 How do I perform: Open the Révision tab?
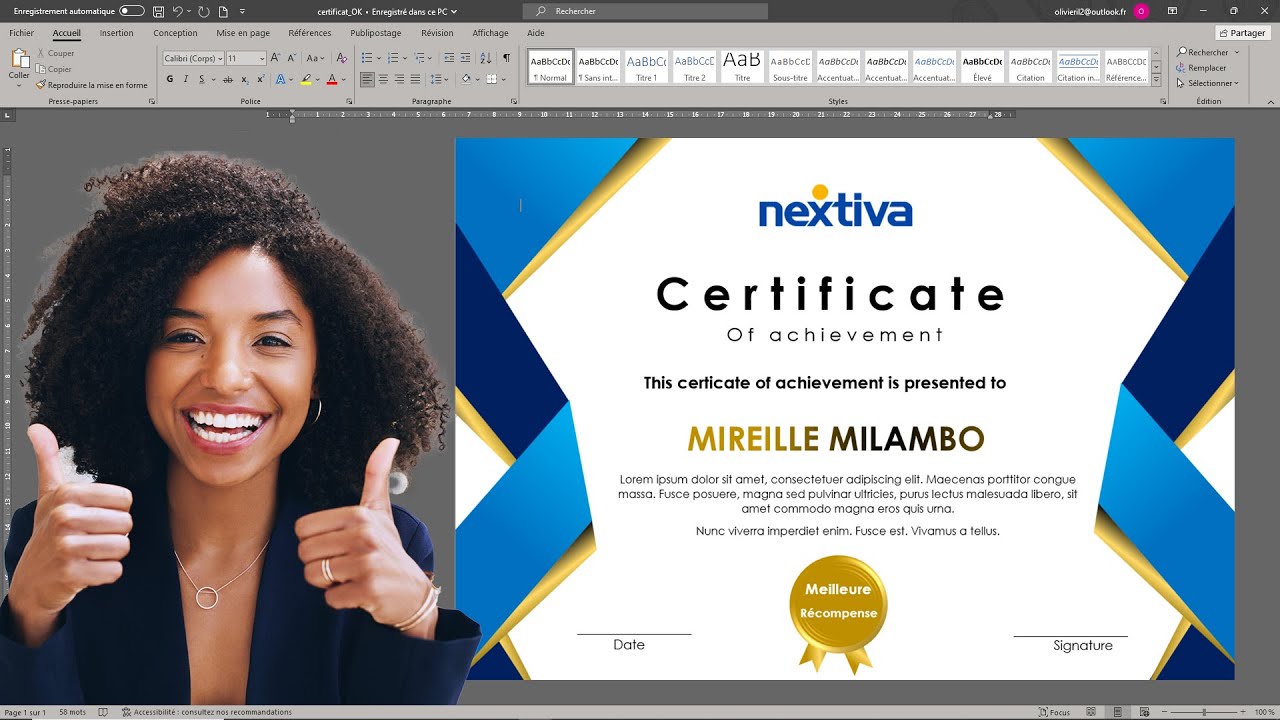tap(437, 33)
